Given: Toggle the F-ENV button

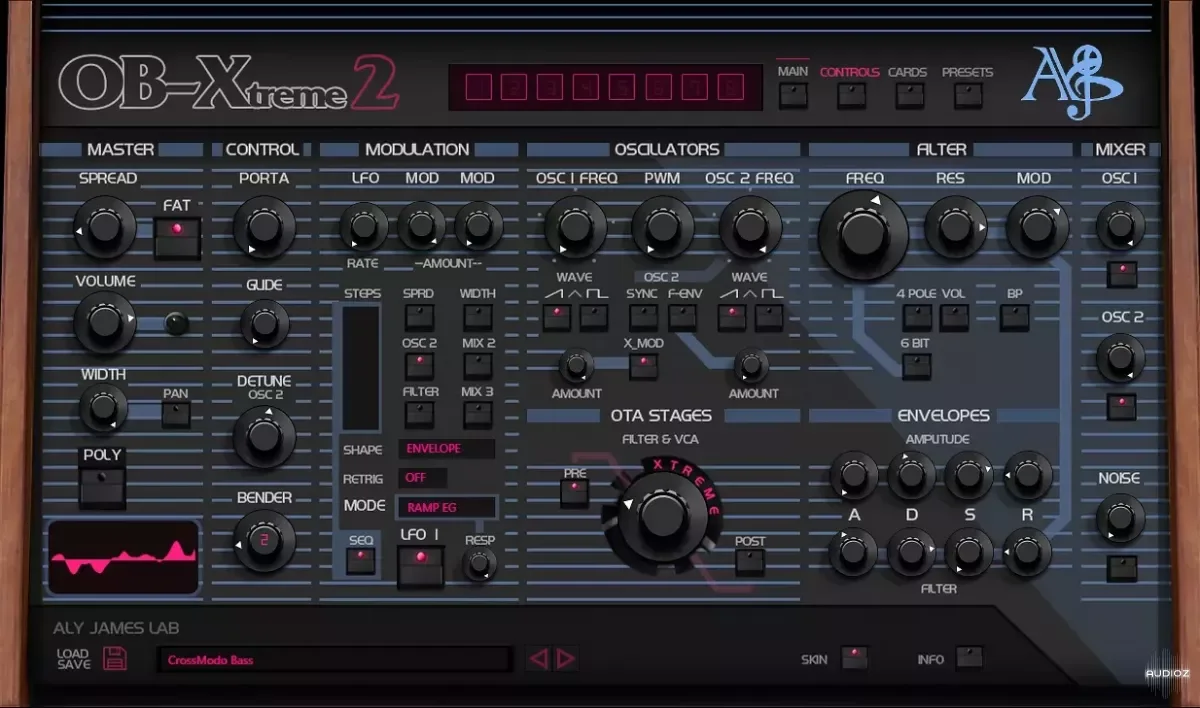Looking at the screenshot, I should (x=683, y=318).
